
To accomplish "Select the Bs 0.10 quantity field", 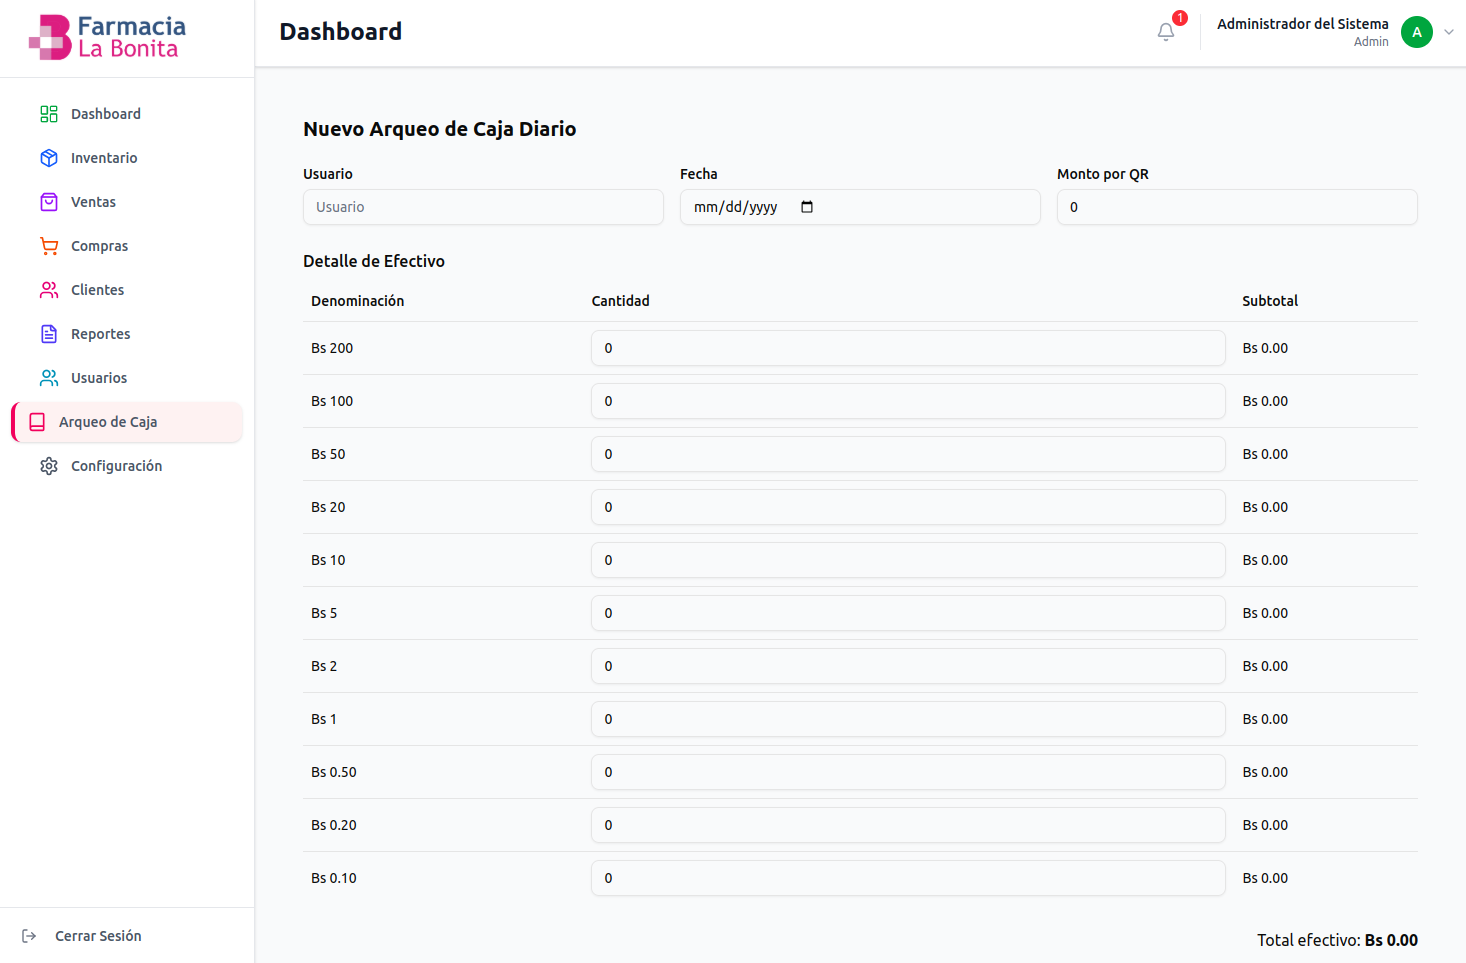I will click(x=907, y=878).
